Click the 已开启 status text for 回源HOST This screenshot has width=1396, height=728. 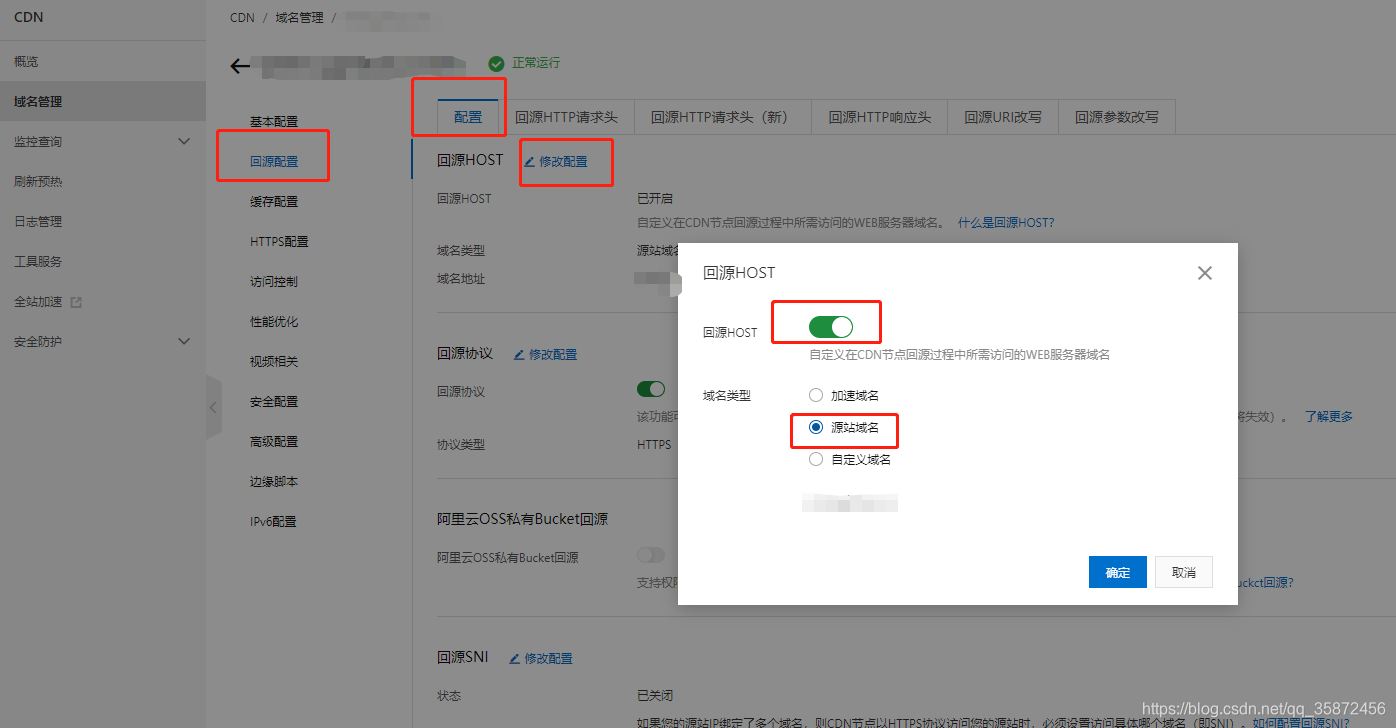[655, 198]
